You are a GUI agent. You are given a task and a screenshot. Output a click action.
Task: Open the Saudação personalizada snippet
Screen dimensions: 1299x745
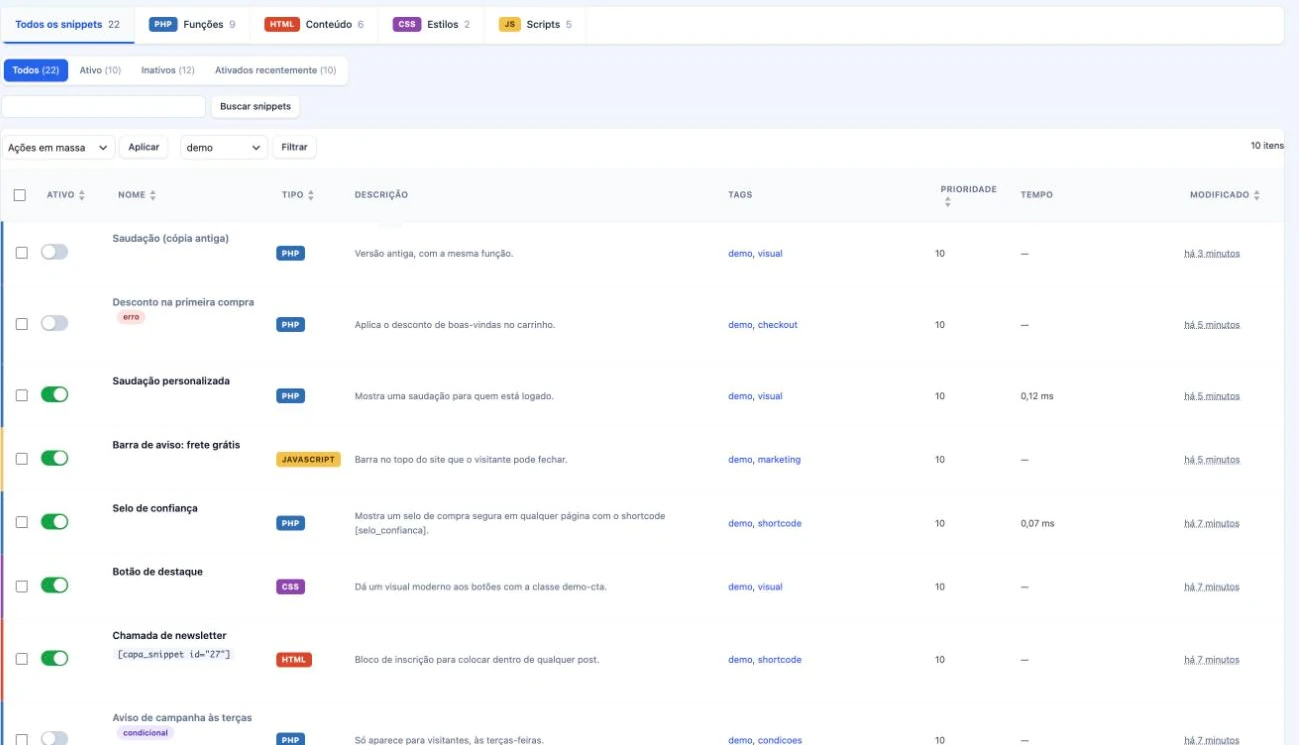(x=171, y=381)
